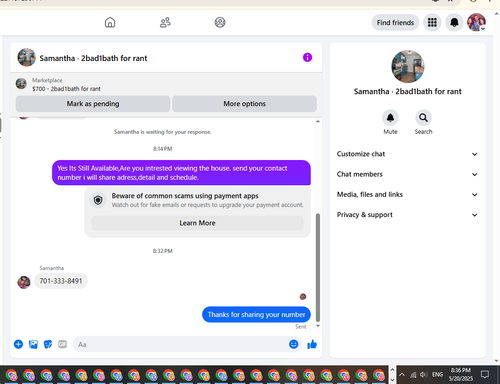Open more actions plus icon
Viewport: 500px width, 384px height.
[18, 344]
